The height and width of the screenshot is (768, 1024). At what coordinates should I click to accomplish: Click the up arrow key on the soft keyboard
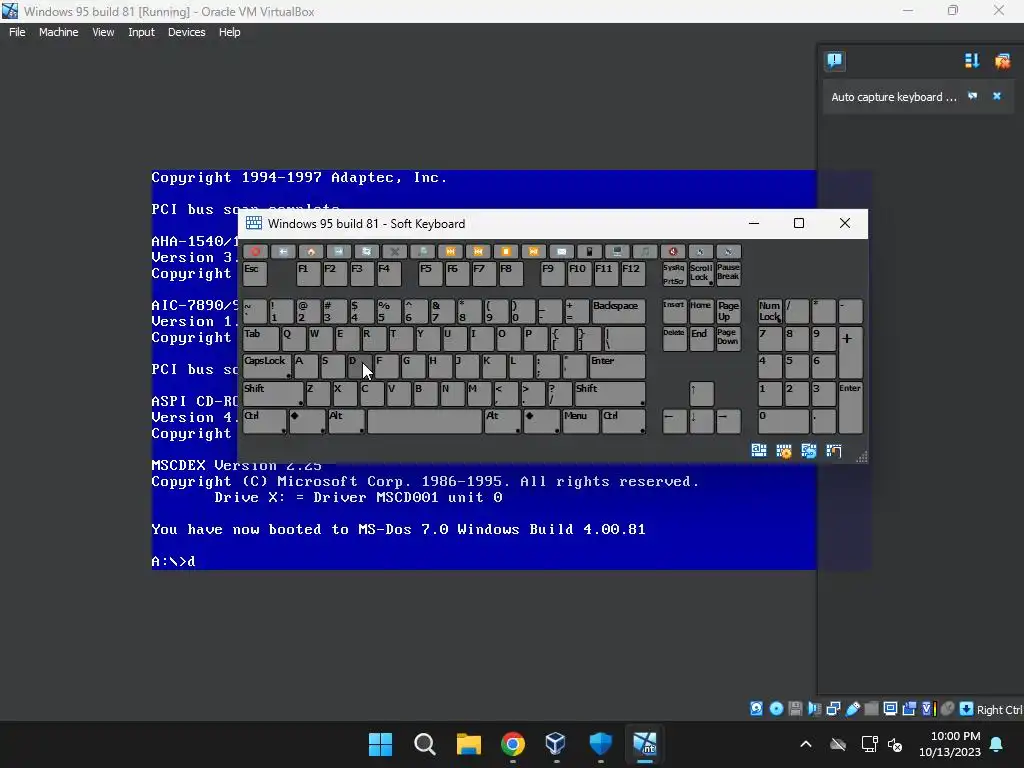(701, 394)
